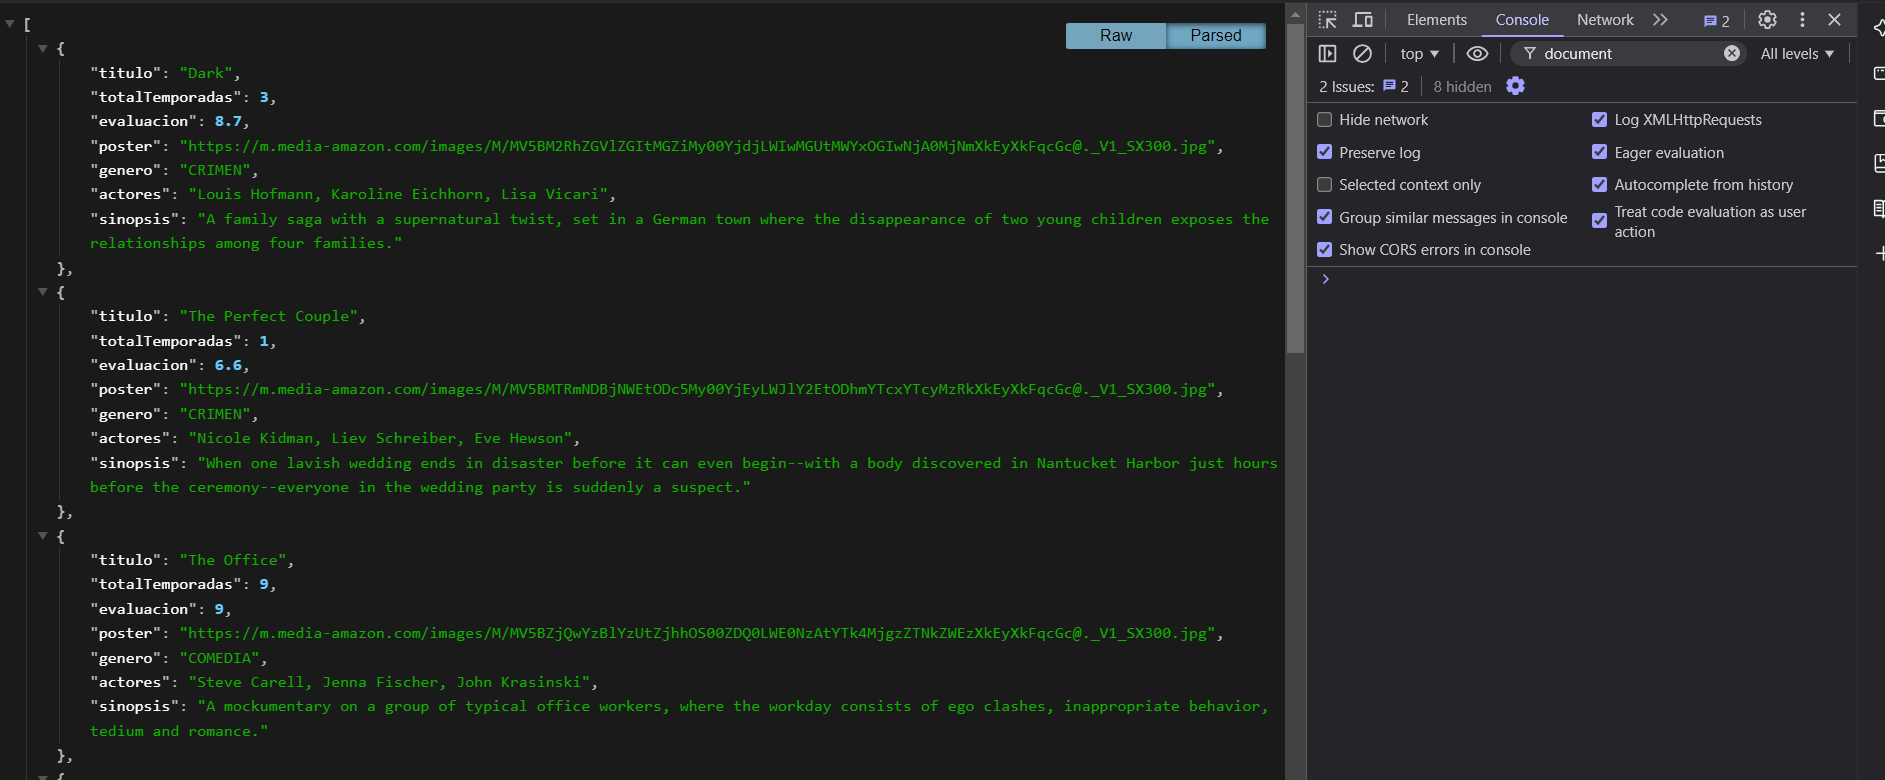Click the page vertical scrollbar thumb
Viewport: 1885px width, 780px height.
1295,189
